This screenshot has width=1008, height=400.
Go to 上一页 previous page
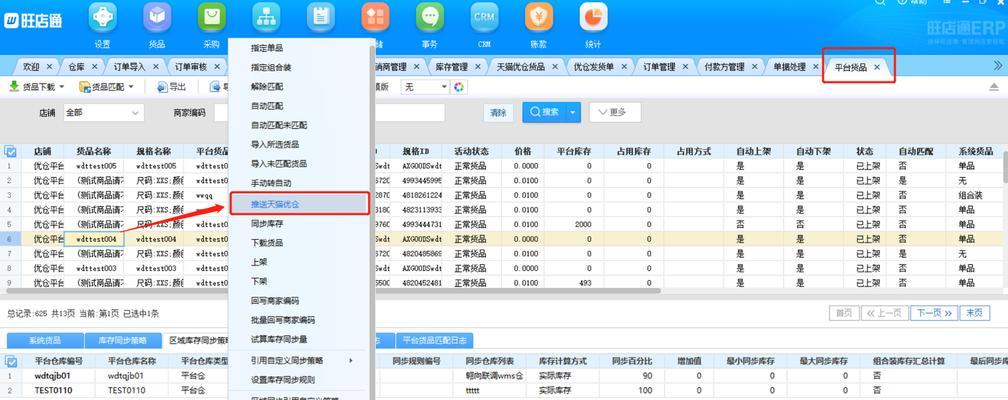884,313
